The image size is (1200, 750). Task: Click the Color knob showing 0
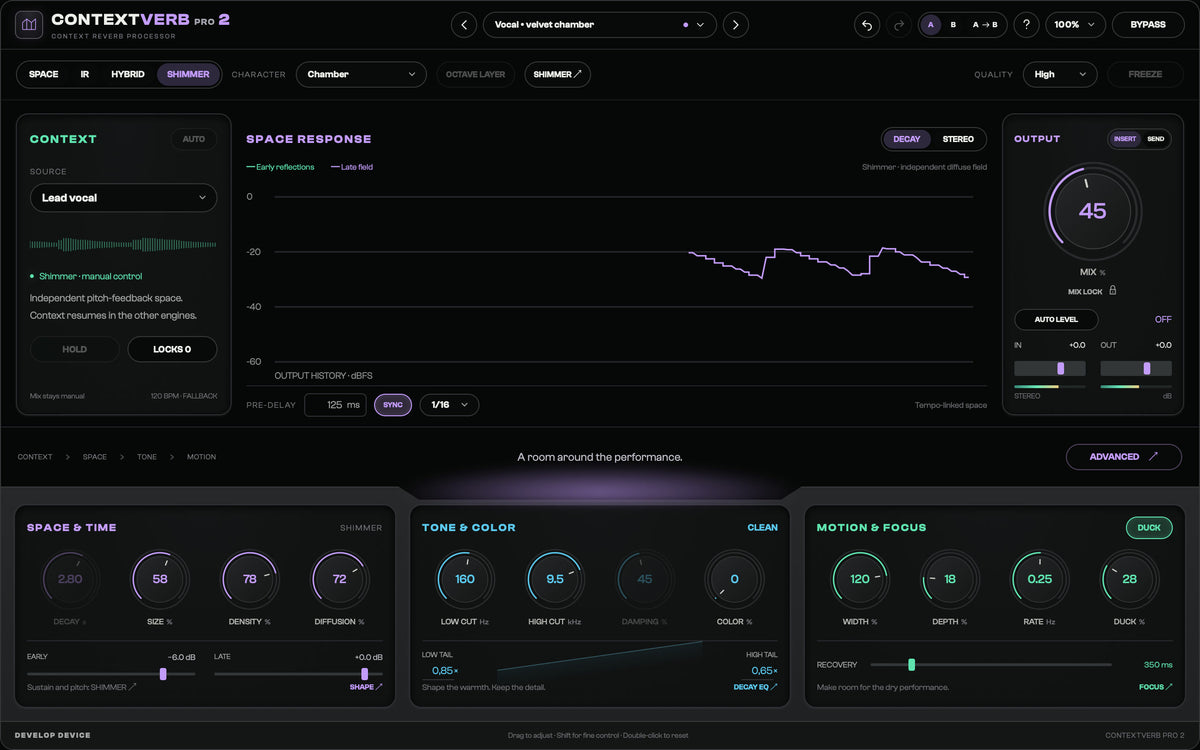click(x=735, y=579)
